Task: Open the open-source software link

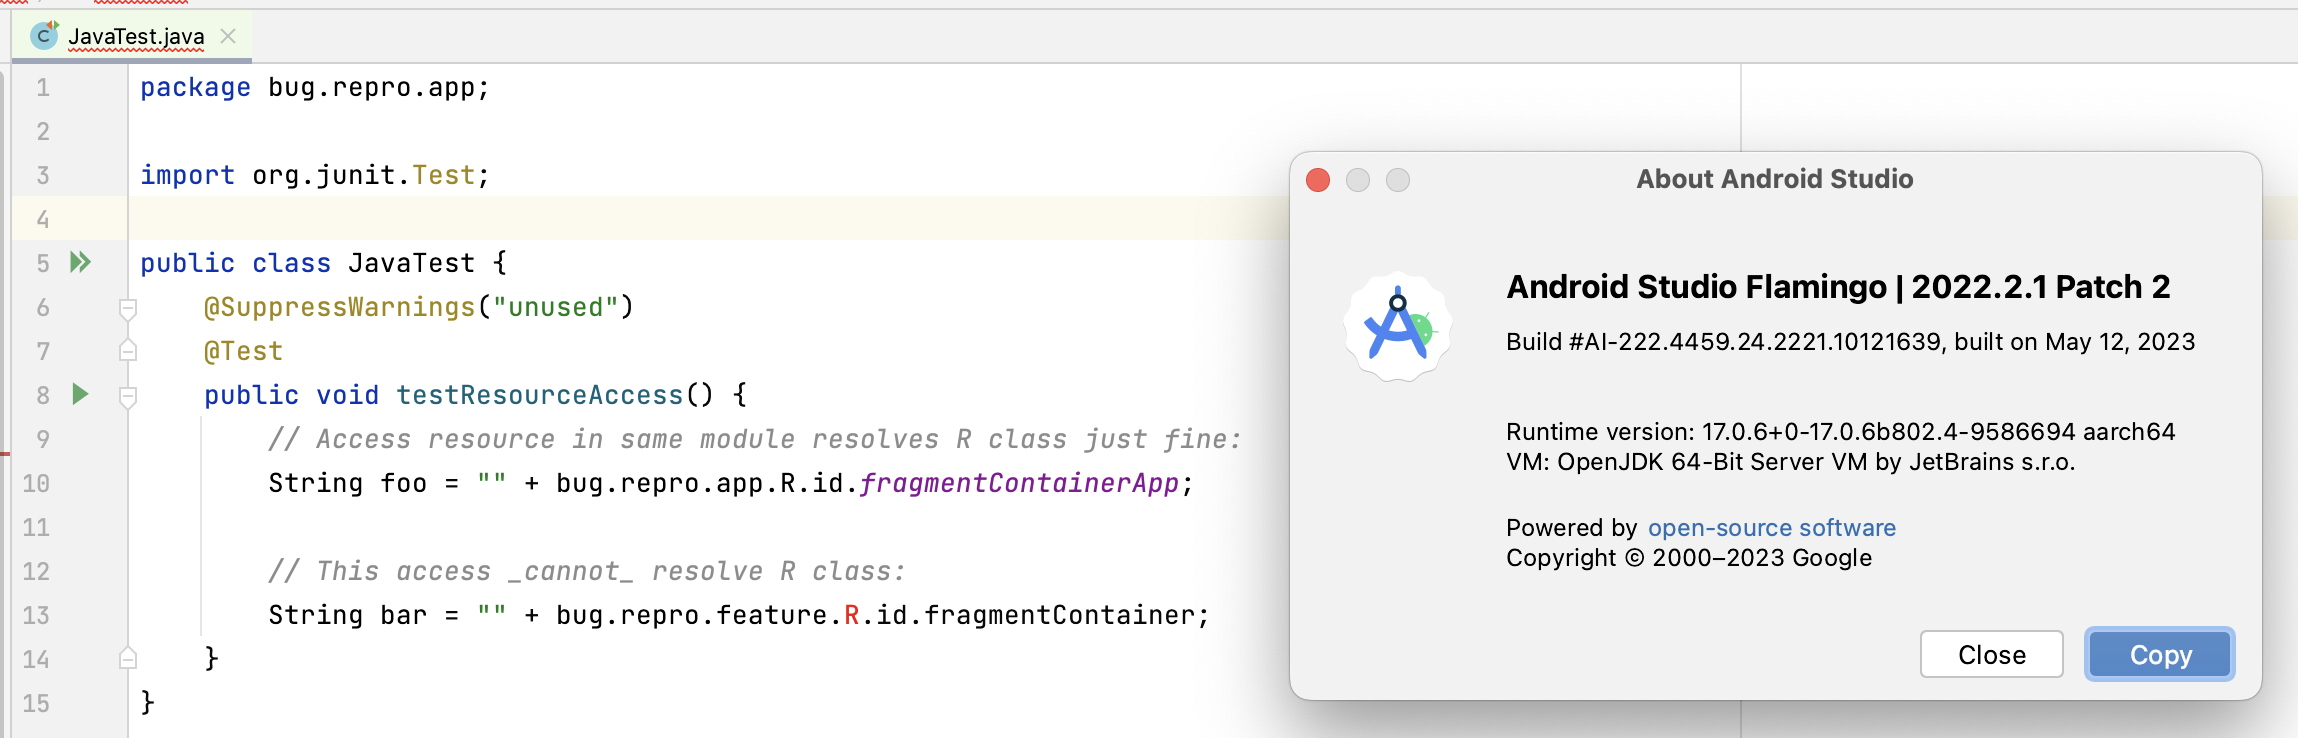Action: [x=1771, y=528]
